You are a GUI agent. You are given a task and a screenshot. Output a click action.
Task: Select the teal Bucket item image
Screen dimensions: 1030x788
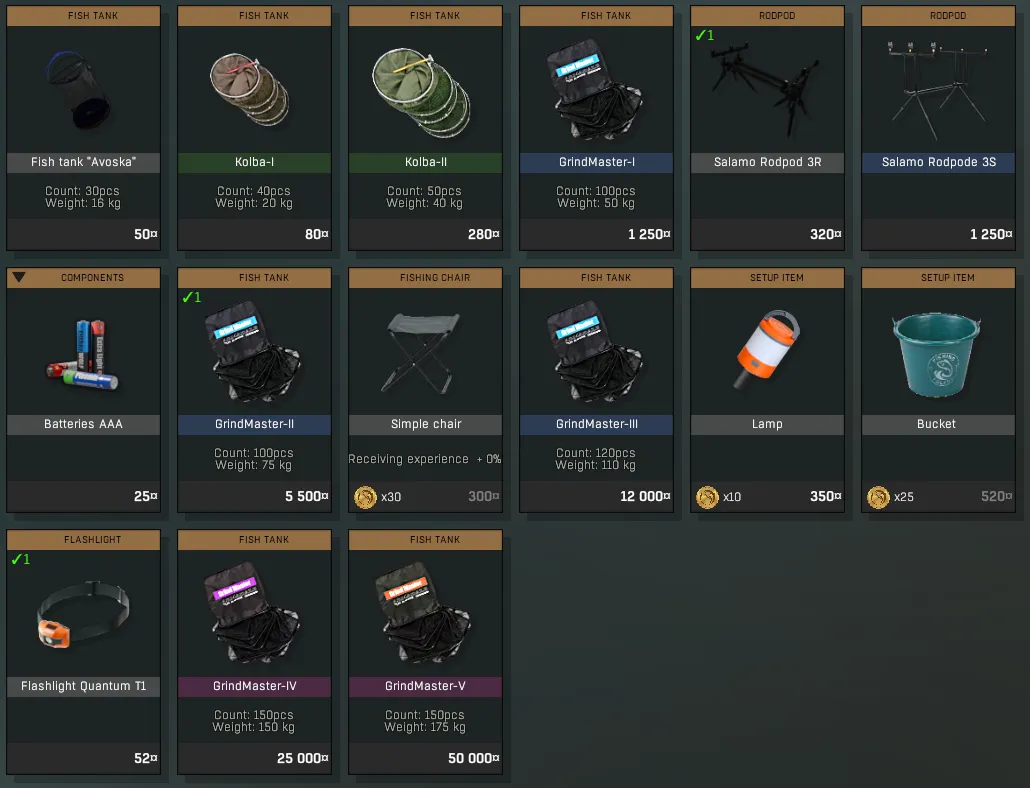pos(936,353)
